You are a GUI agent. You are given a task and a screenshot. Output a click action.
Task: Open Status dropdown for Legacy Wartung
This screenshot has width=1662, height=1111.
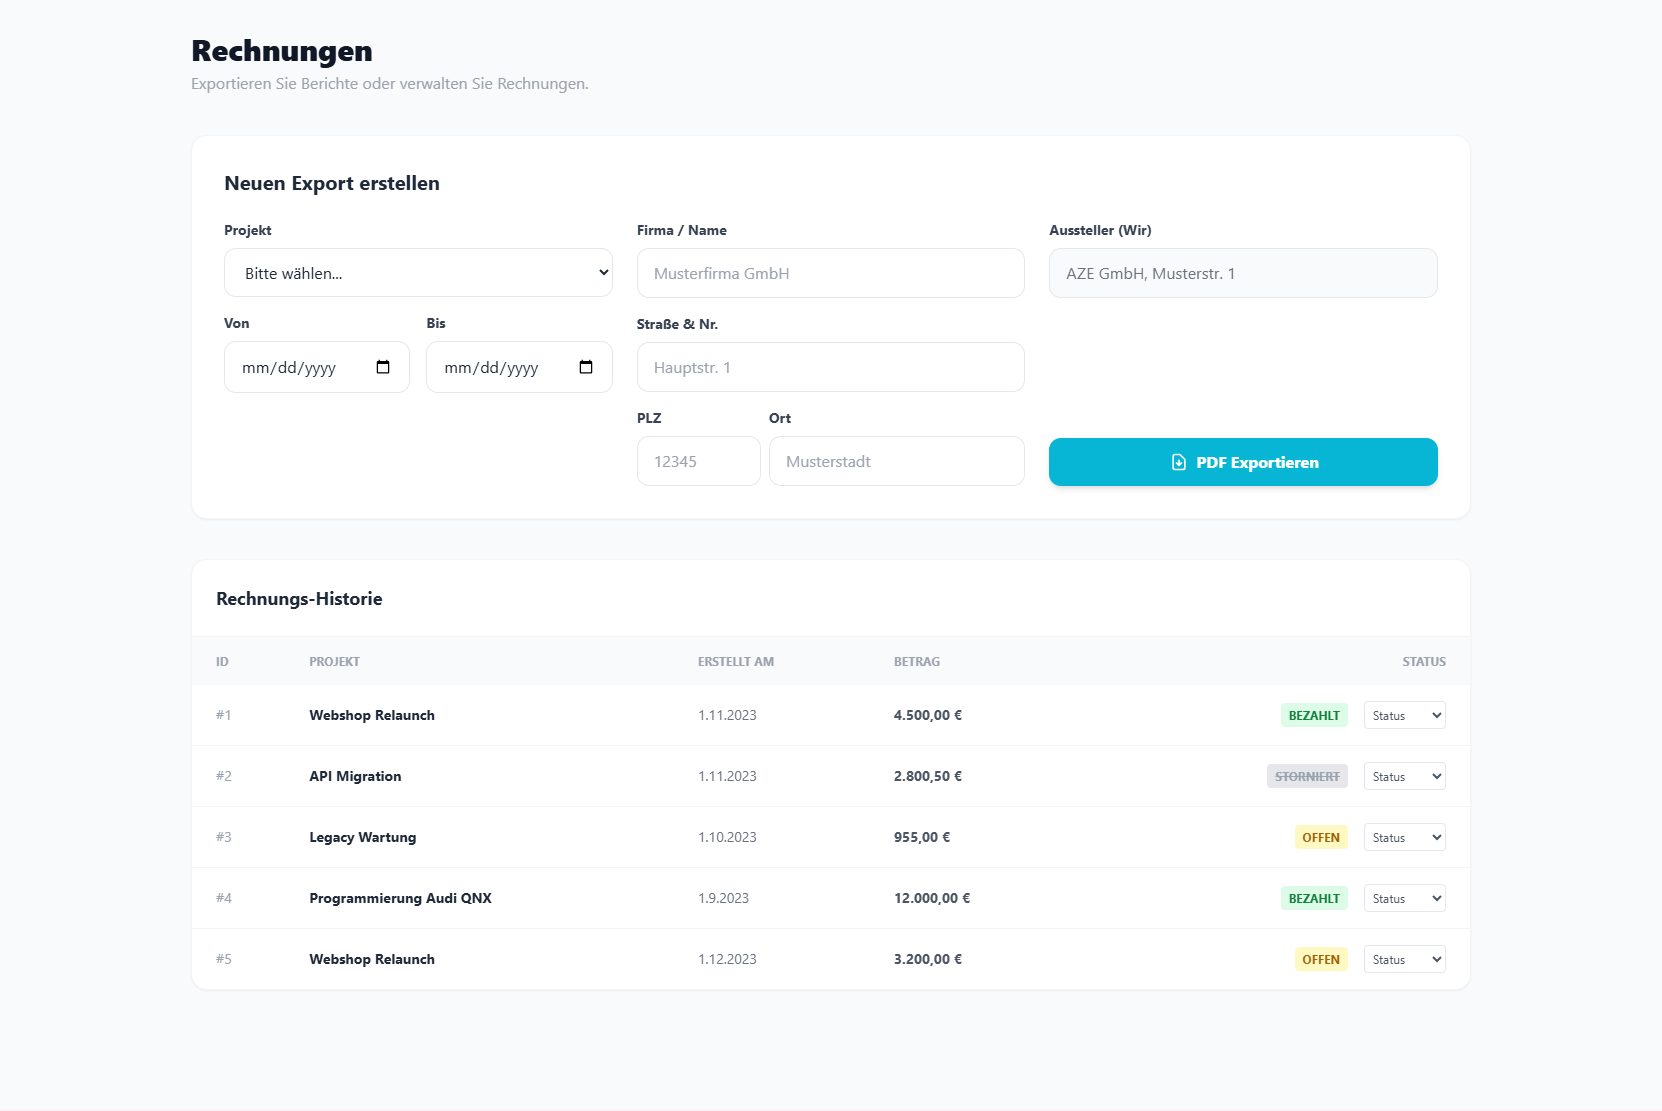click(1404, 837)
